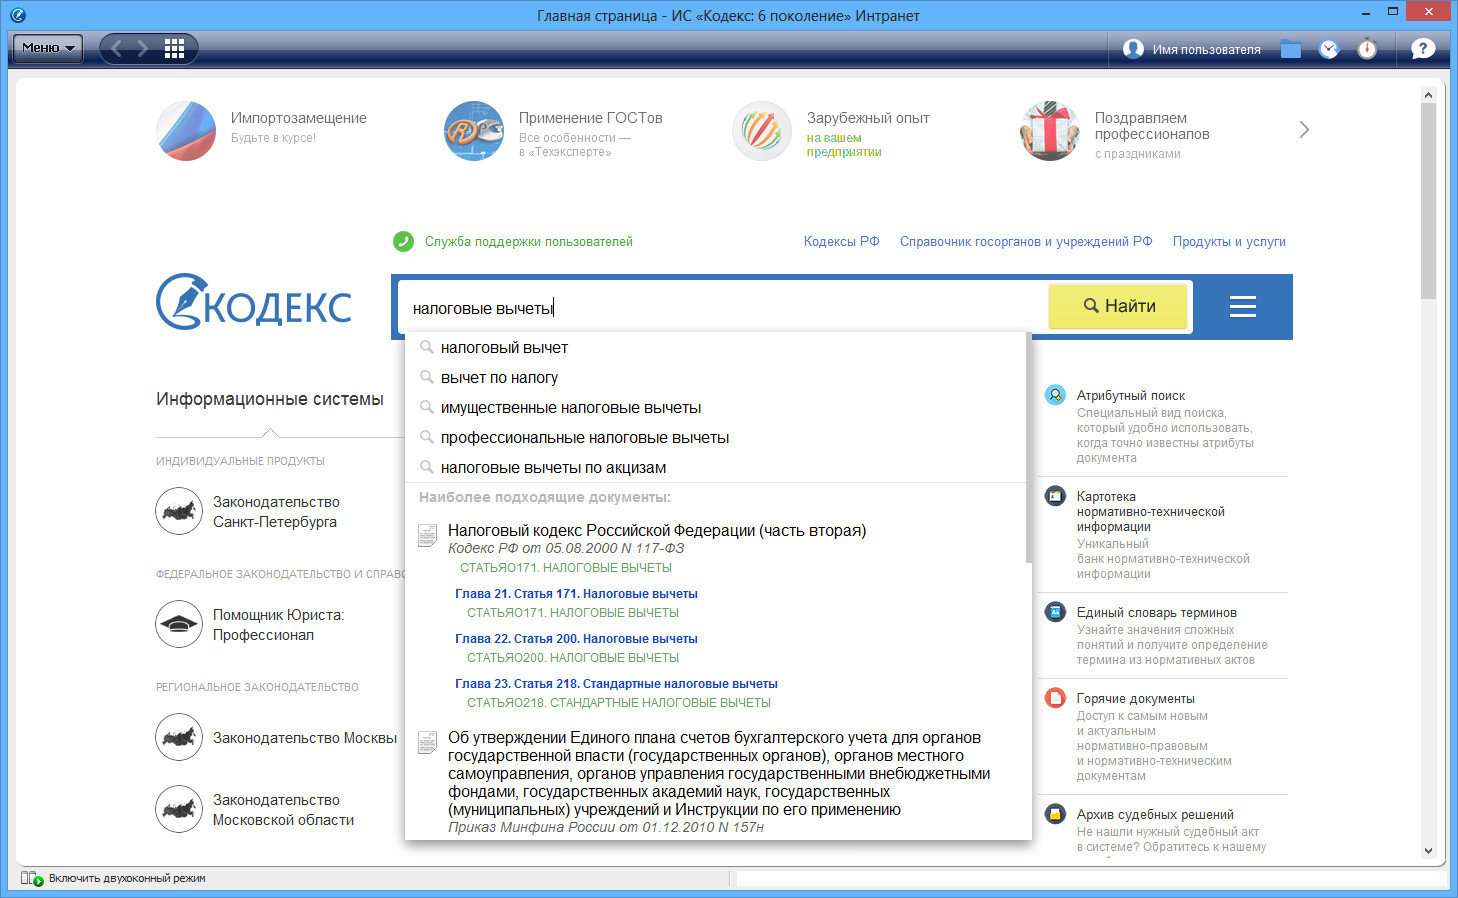Open the Архив судебных решений icon

click(1055, 814)
